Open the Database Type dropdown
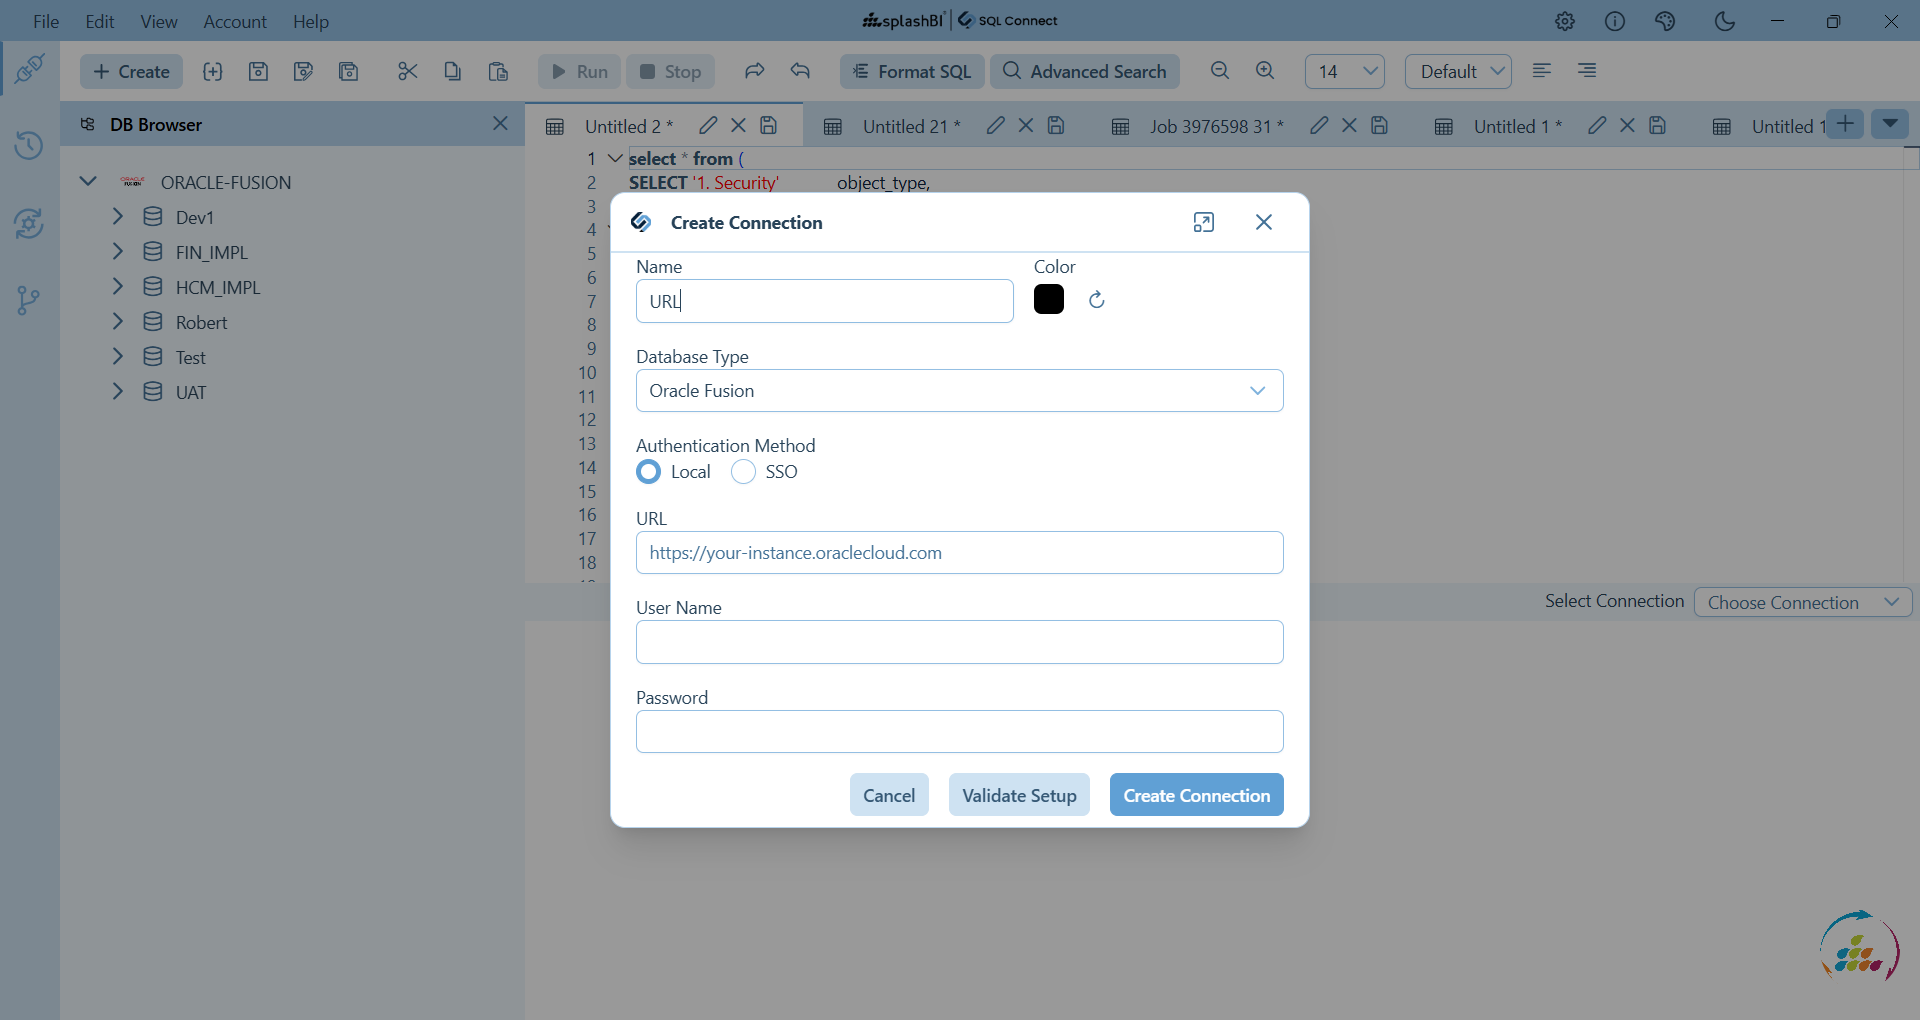 click(x=959, y=391)
